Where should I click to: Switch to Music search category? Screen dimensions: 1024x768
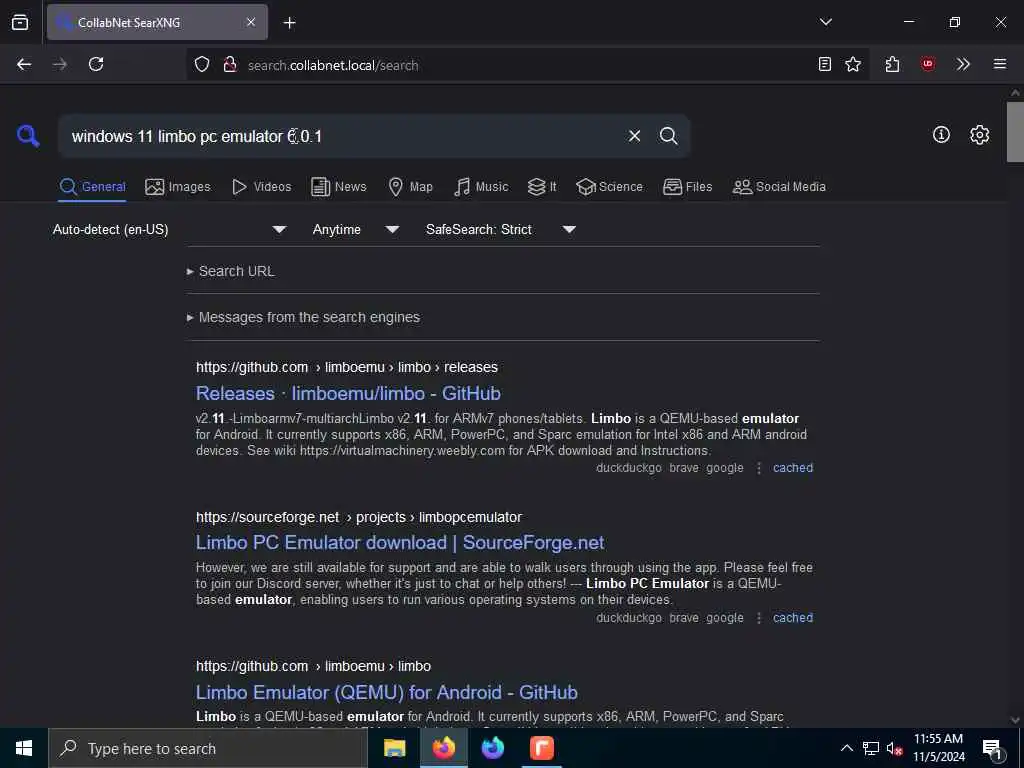[481, 187]
